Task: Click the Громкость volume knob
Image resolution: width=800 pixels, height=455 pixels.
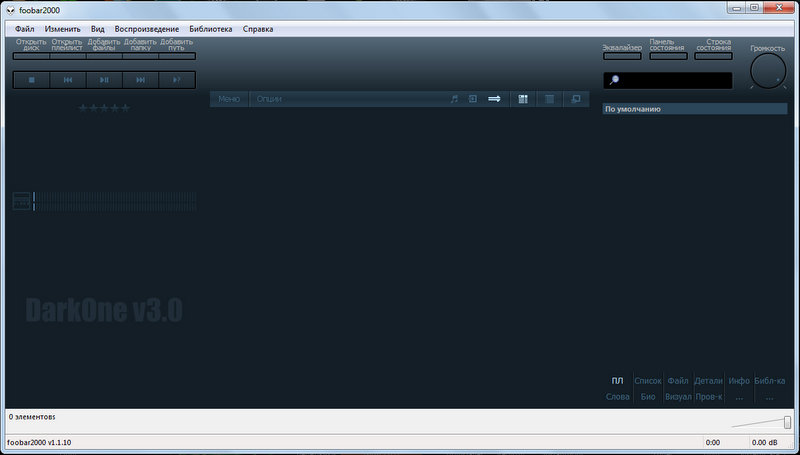Action: [768, 71]
